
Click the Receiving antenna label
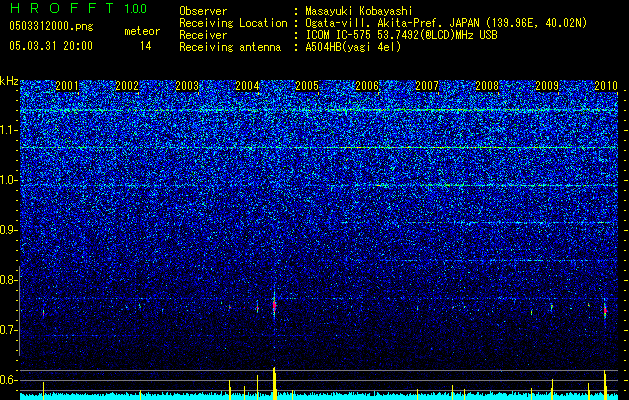click(x=230, y=47)
